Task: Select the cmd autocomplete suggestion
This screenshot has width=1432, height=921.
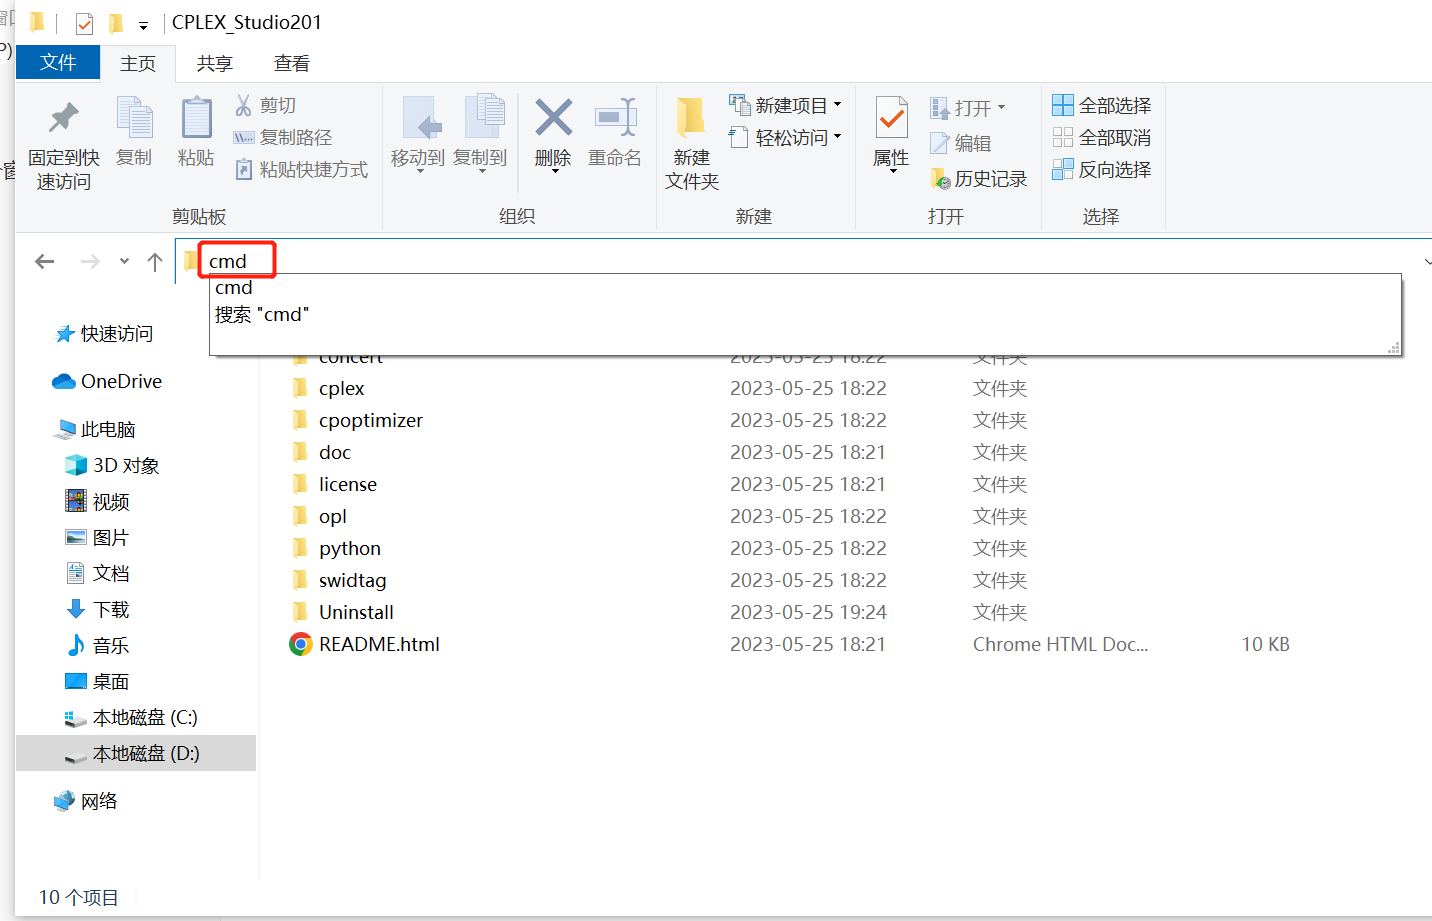Action: pos(805,288)
